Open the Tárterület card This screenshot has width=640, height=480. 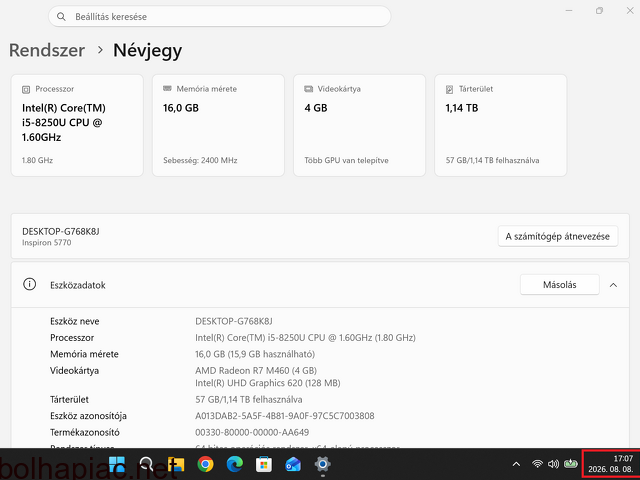(501, 125)
